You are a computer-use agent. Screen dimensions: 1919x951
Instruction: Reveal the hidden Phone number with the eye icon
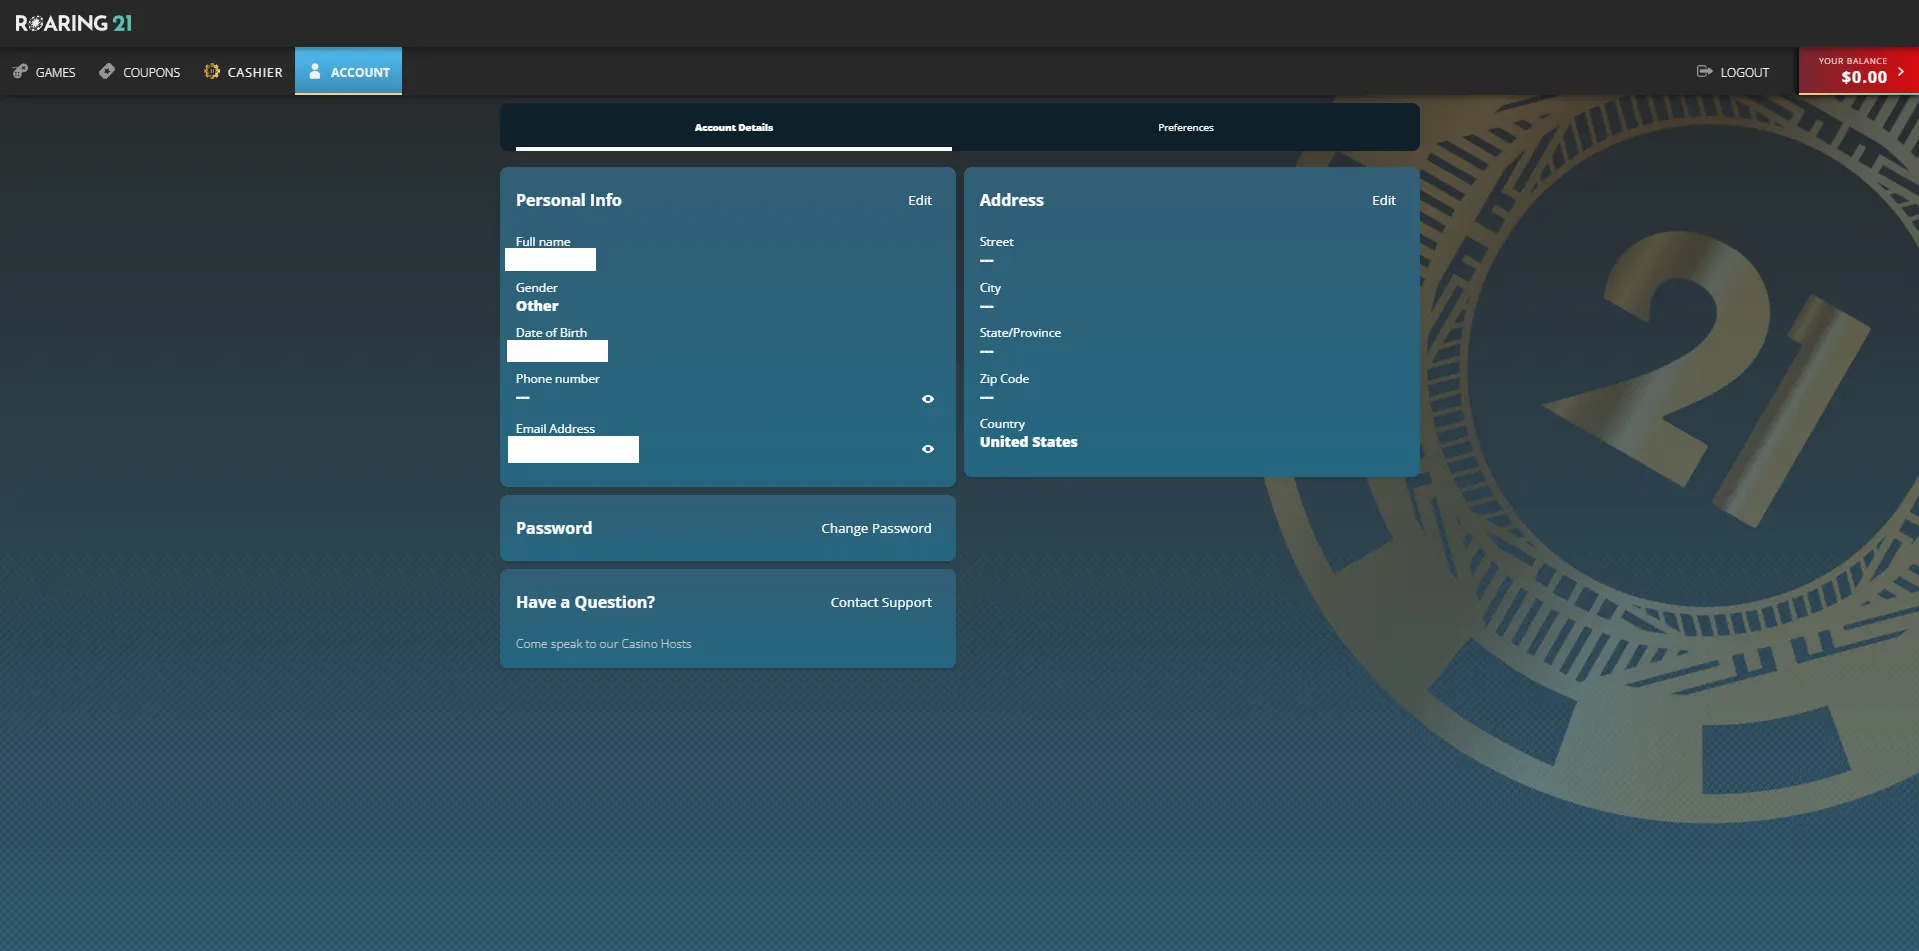tap(927, 399)
